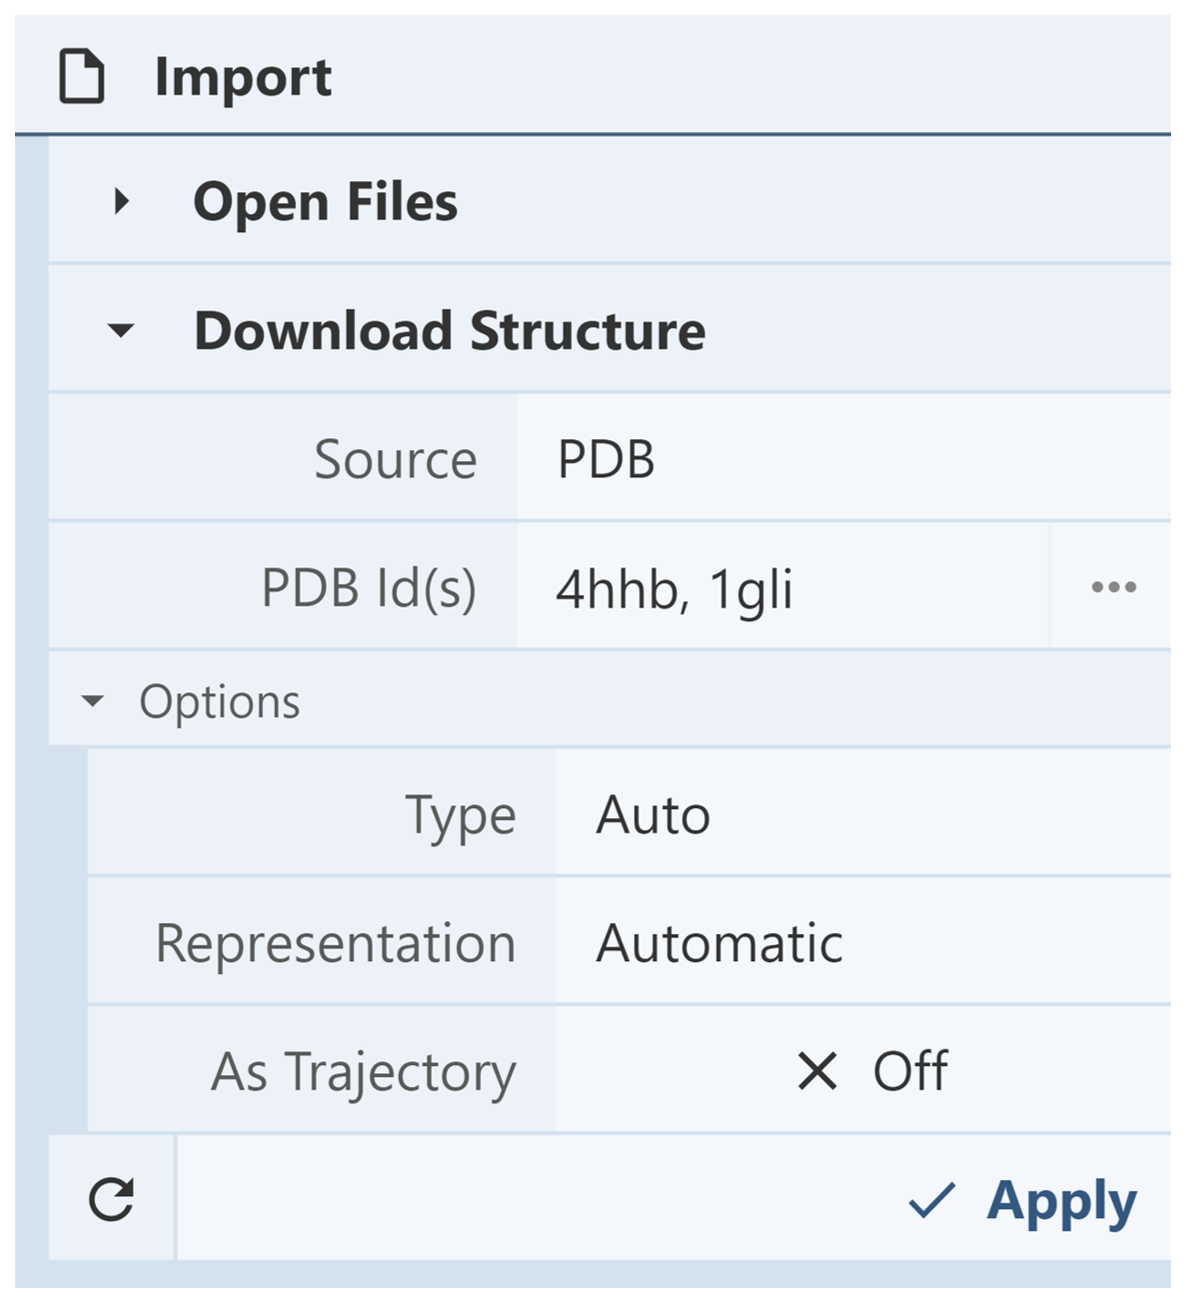Click the Import panel header title
This screenshot has width=1183, height=1300.
243,77
